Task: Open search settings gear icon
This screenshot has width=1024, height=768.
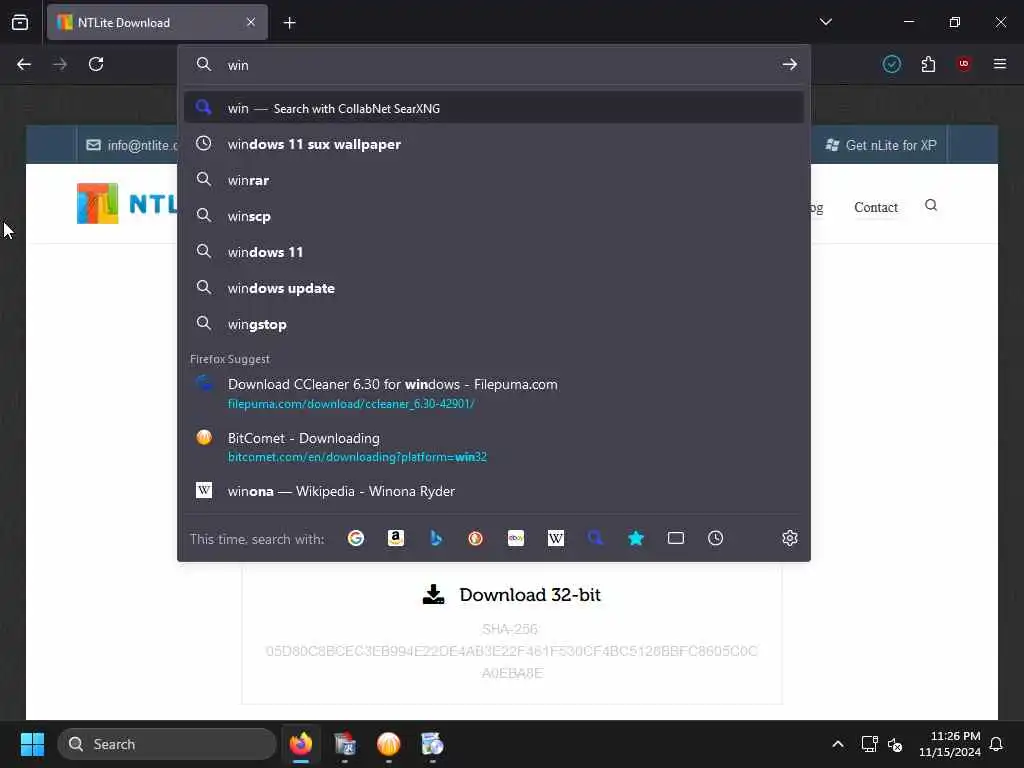Action: (790, 538)
